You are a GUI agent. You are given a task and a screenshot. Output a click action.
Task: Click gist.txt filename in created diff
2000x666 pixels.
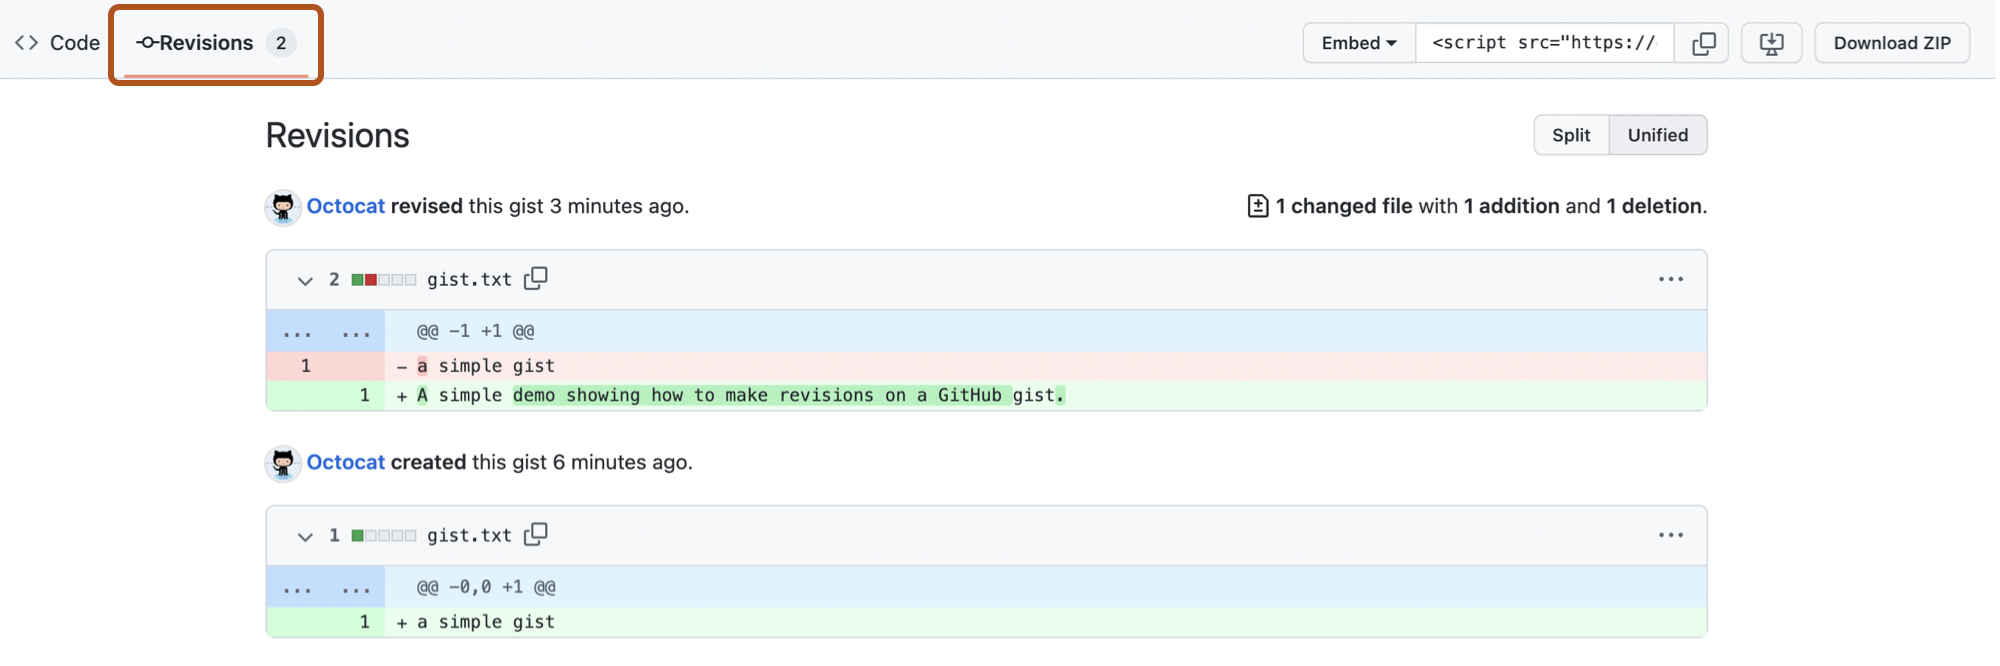(x=469, y=536)
